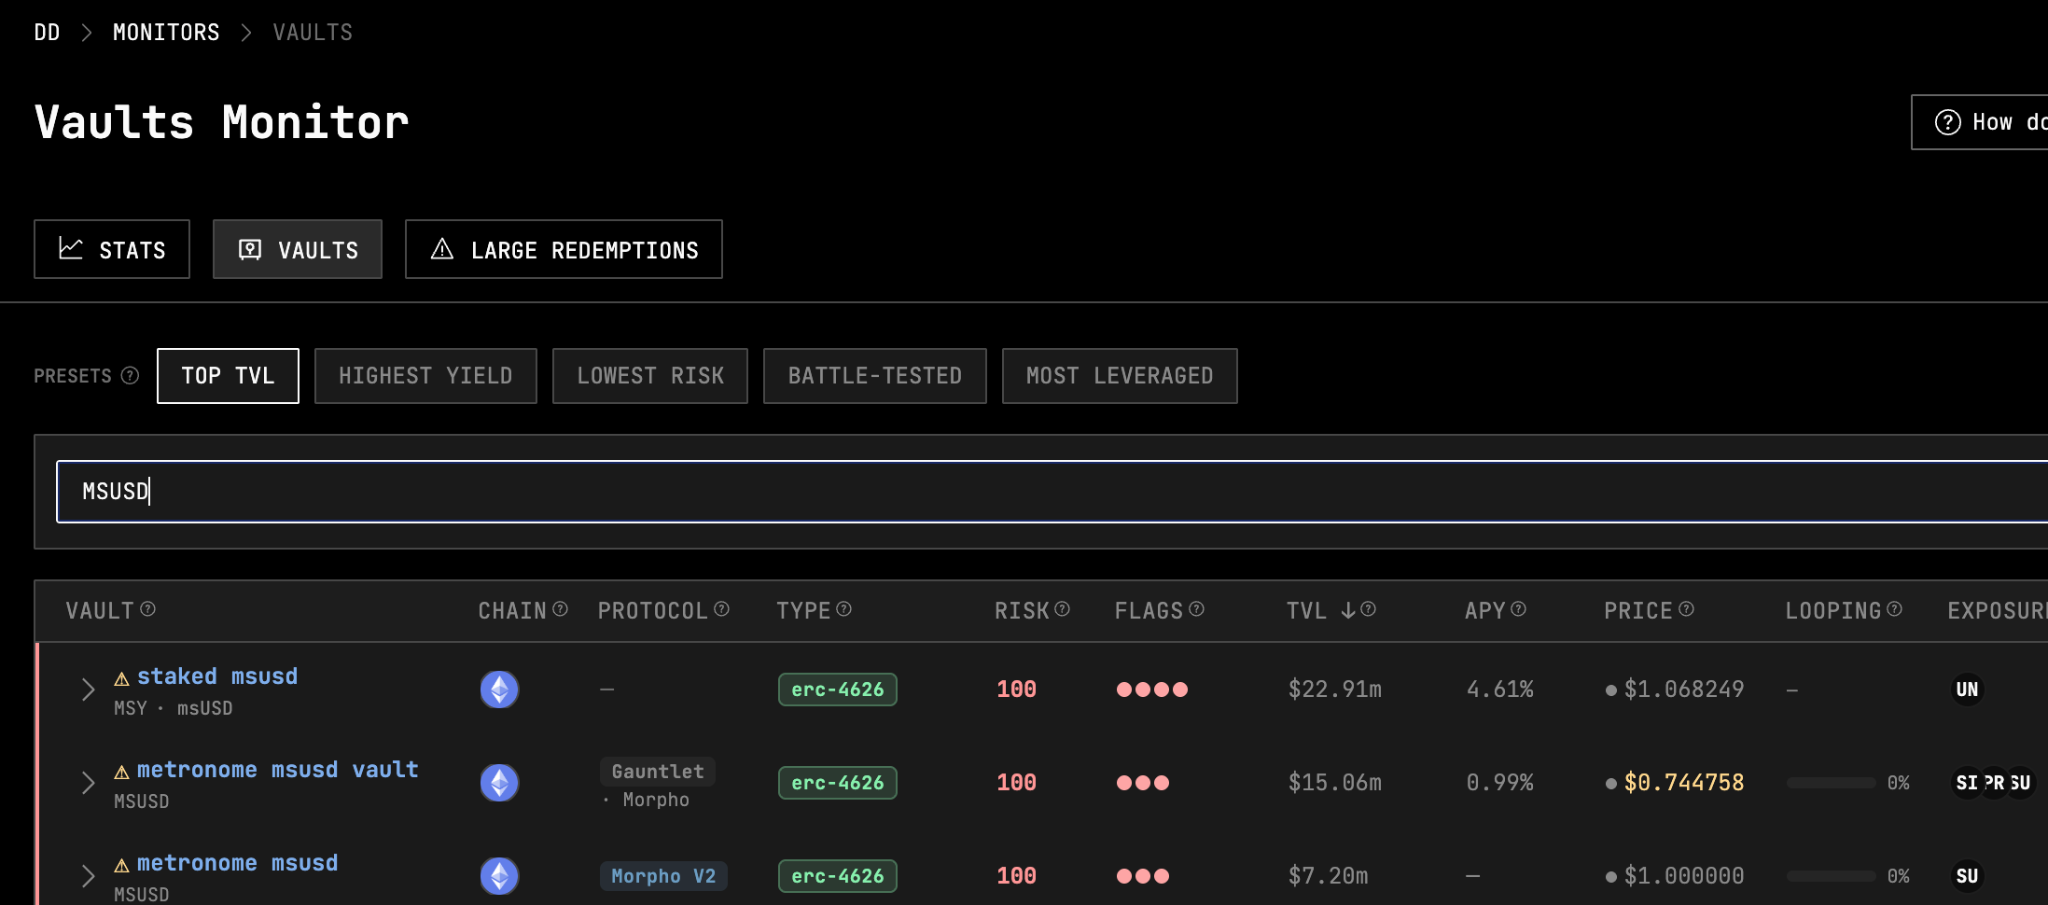Click looping bar for metronome msusd vault

pos(1831,783)
